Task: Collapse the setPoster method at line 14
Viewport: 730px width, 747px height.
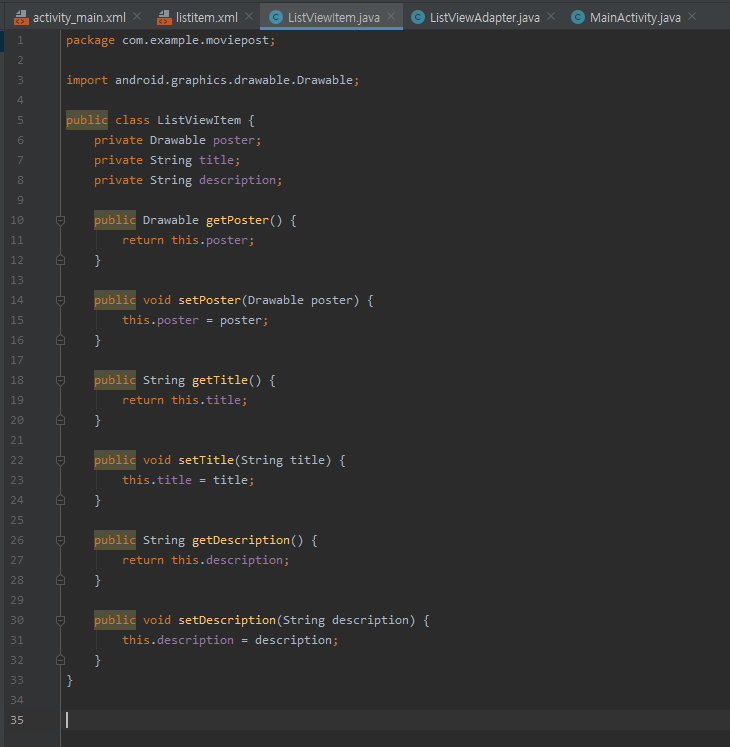Action: [60, 300]
